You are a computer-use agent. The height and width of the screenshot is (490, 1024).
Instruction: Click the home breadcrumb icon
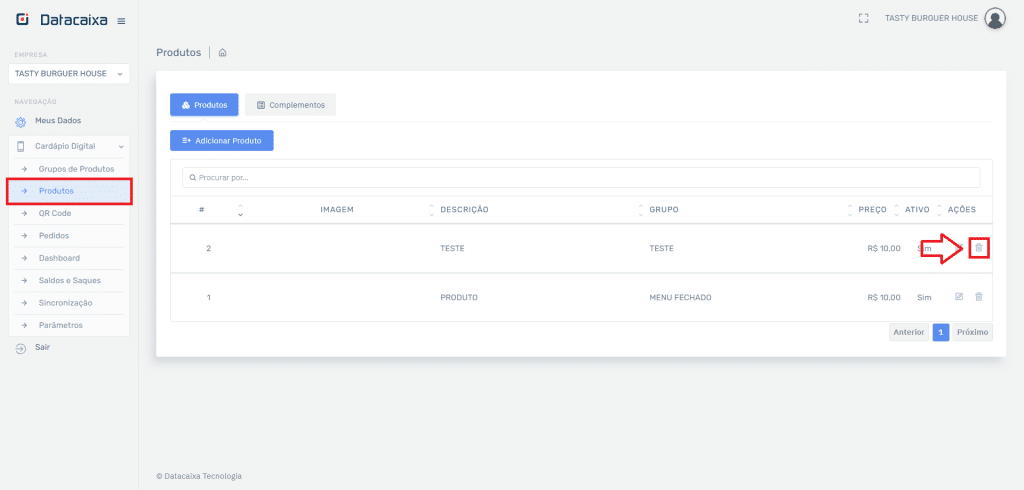pyautogui.click(x=222, y=53)
